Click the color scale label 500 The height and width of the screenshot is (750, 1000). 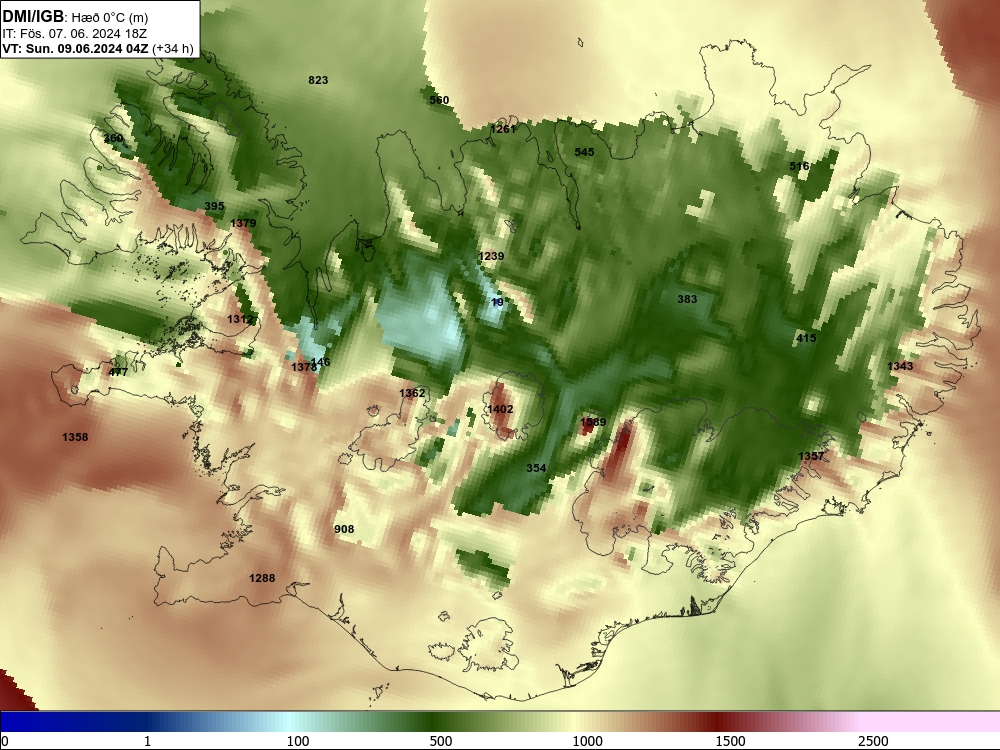click(x=441, y=741)
